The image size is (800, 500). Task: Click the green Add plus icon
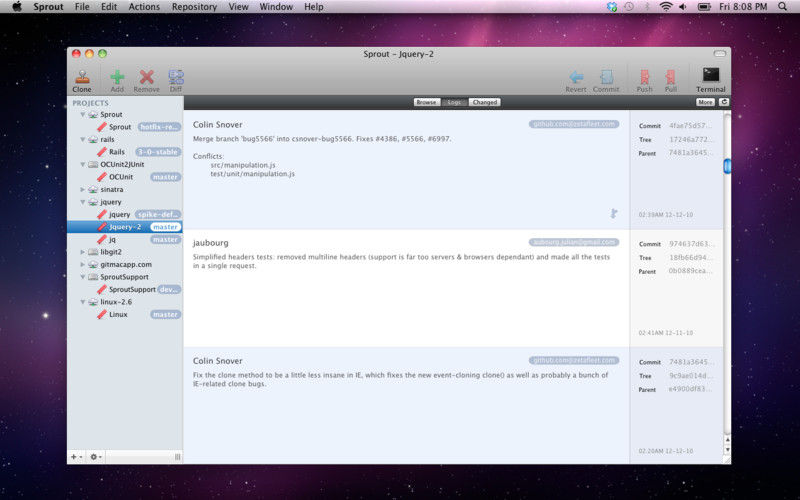117,77
